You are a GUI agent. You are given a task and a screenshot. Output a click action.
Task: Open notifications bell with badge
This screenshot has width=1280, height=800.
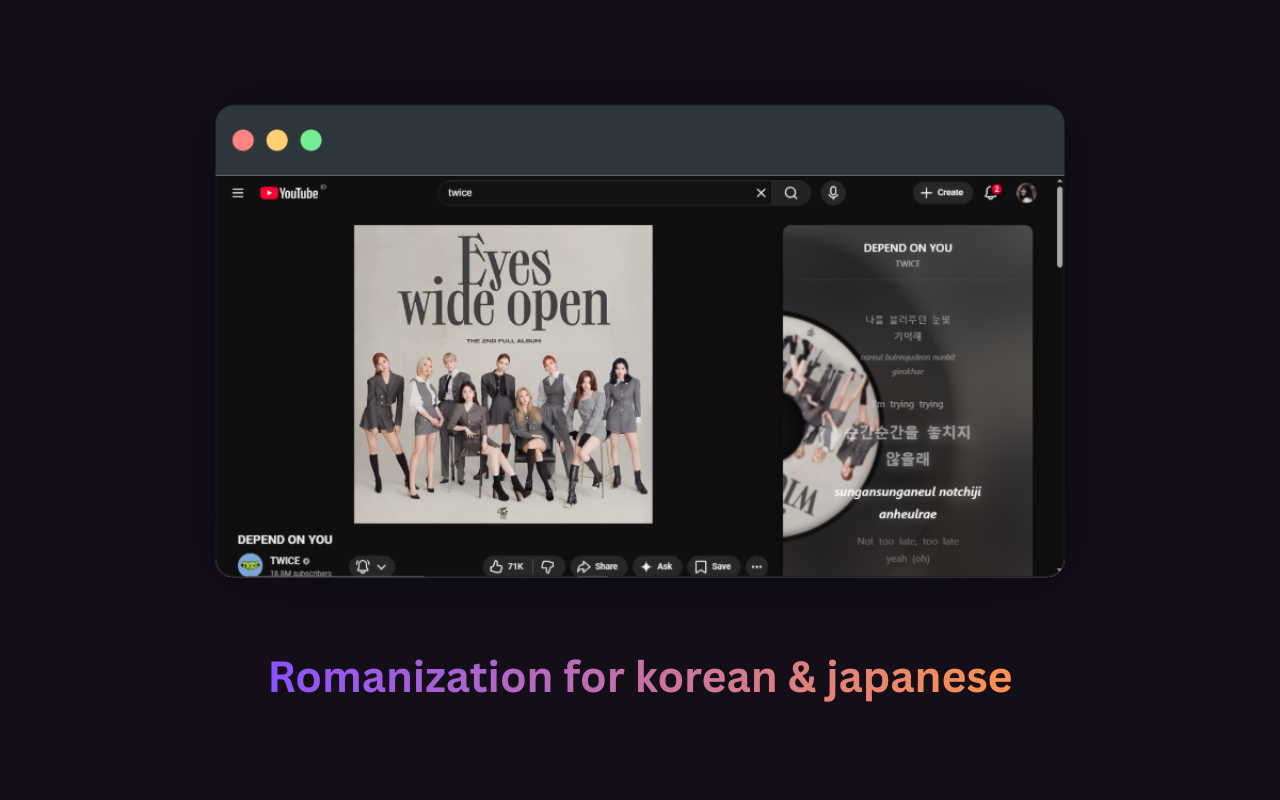click(991, 192)
